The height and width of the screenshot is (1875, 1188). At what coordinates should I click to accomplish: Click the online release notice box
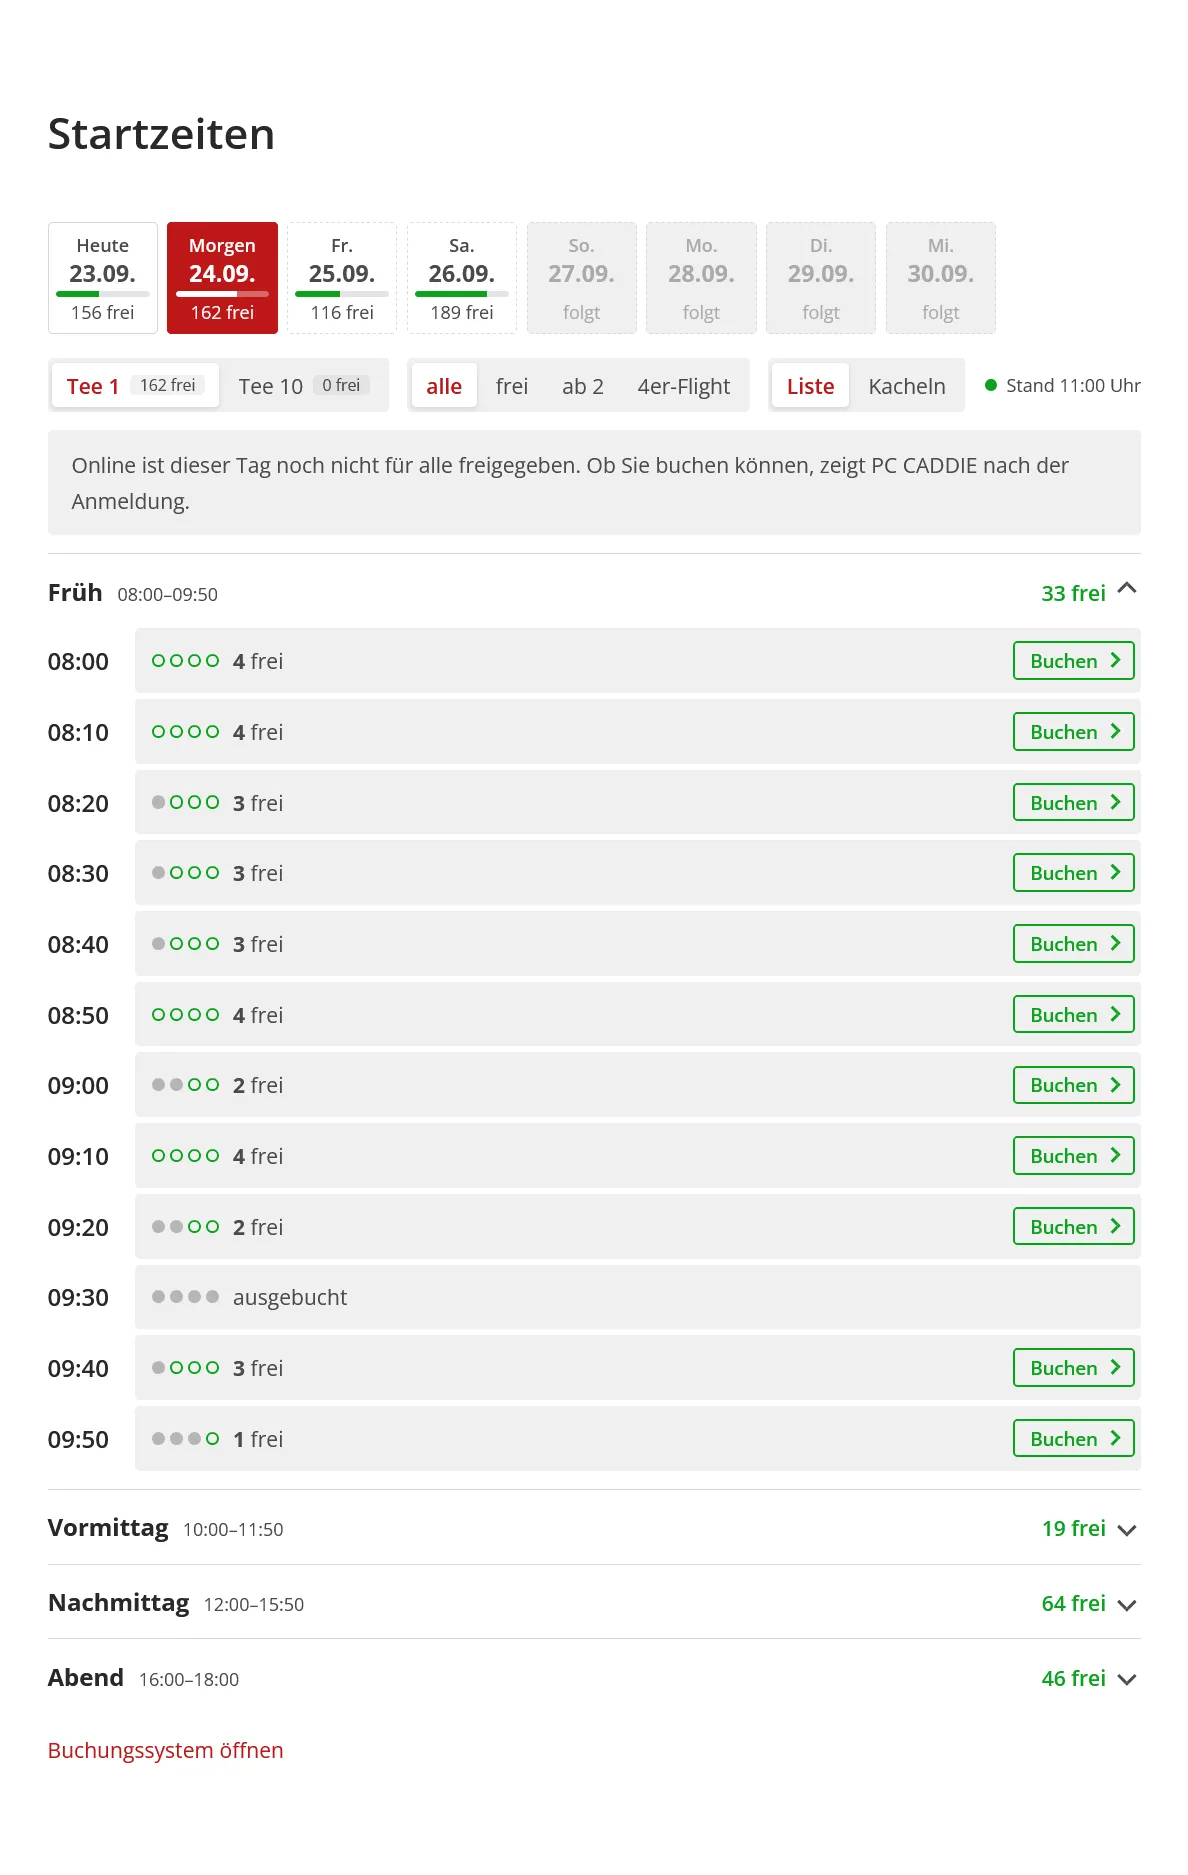pos(594,483)
